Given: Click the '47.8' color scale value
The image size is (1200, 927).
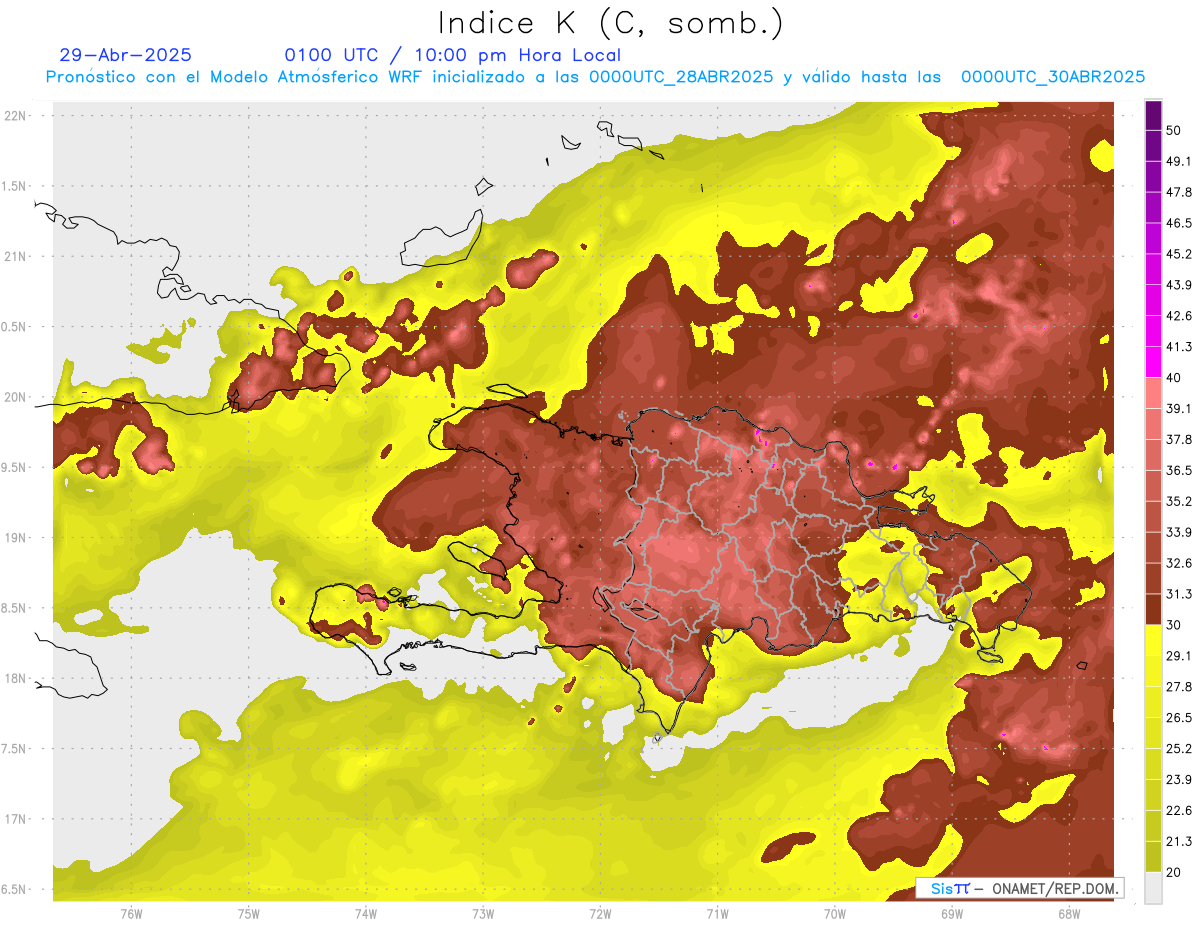Looking at the screenshot, I should click(1179, 192).
